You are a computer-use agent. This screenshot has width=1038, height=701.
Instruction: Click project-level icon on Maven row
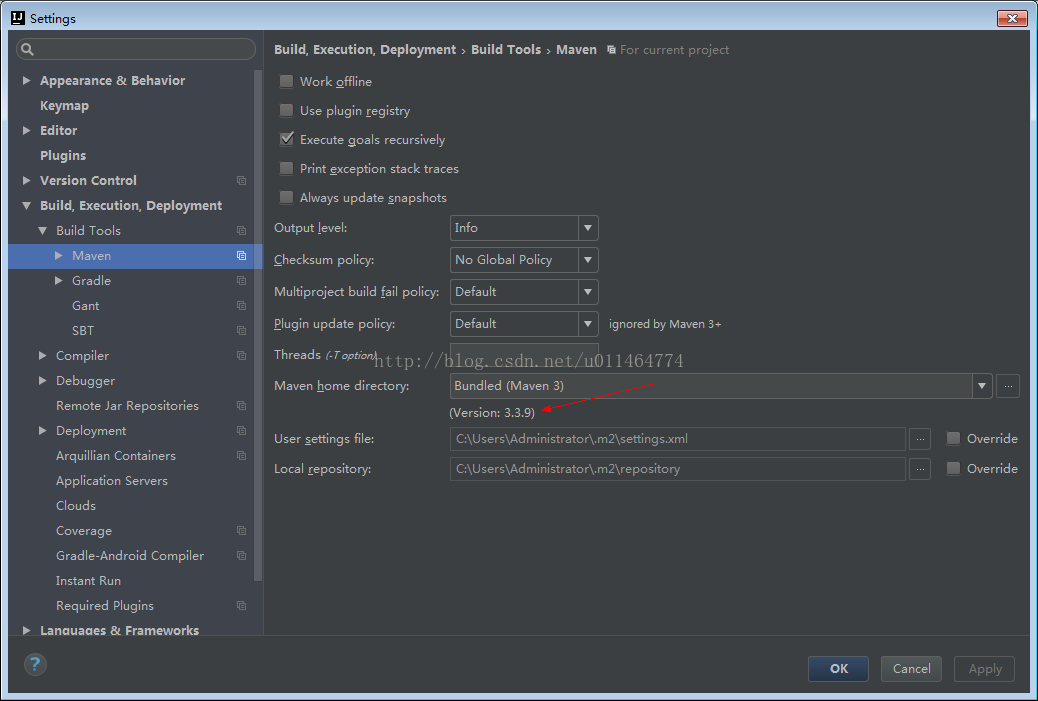[x=242, y=256]
